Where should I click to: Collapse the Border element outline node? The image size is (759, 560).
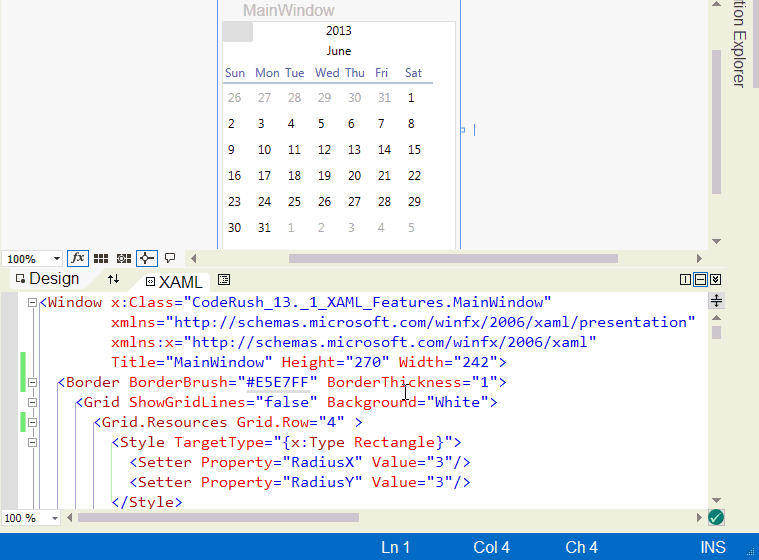pyautogui.click(x=32, y=382)
